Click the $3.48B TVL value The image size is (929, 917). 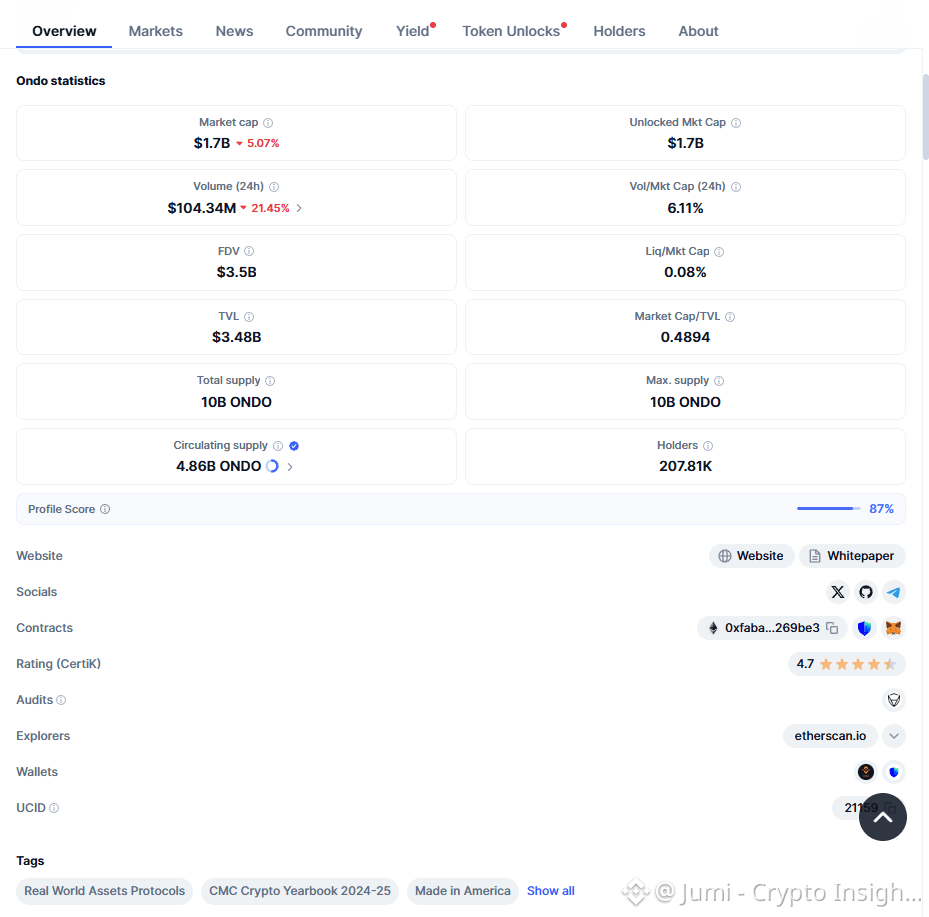tap(236, 337)
